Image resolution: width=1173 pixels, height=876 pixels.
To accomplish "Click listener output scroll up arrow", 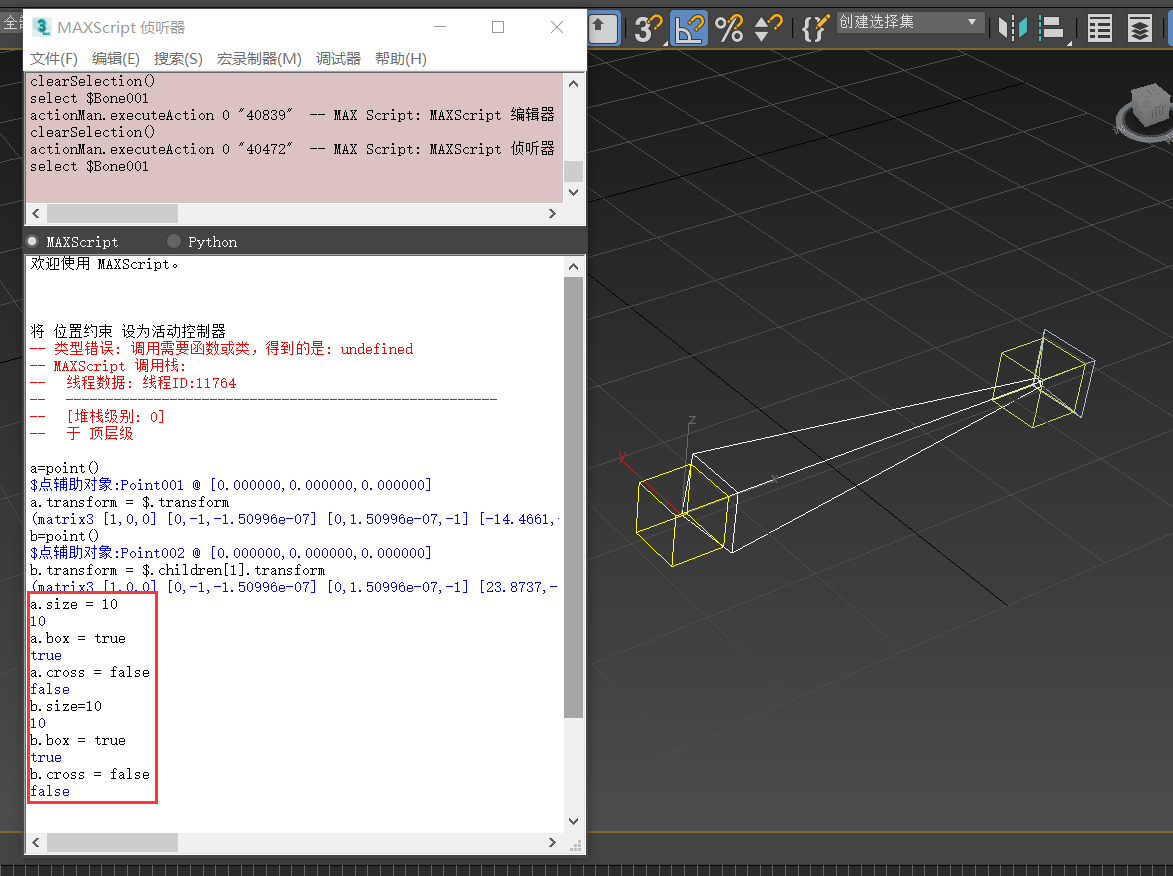I will tap(573, 266).
